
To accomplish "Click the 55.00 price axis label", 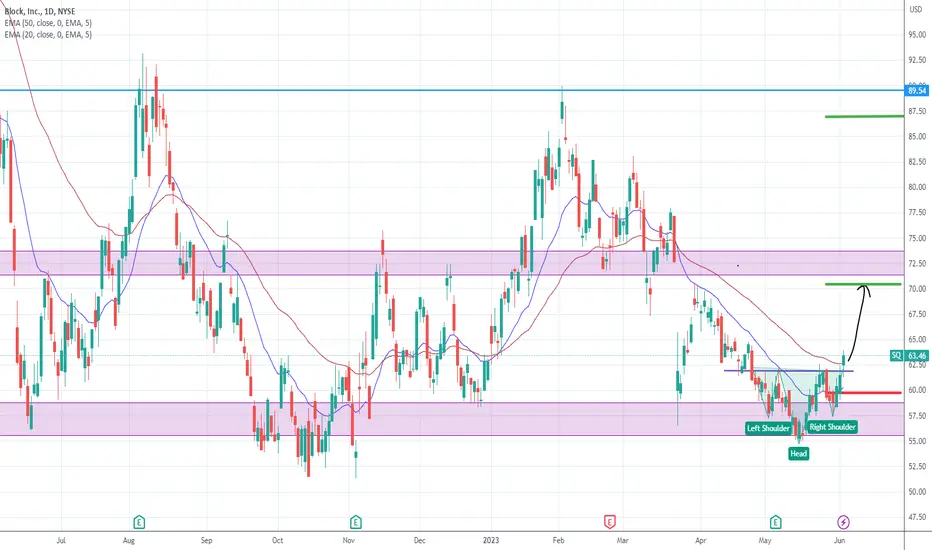I will pos(917,441).
